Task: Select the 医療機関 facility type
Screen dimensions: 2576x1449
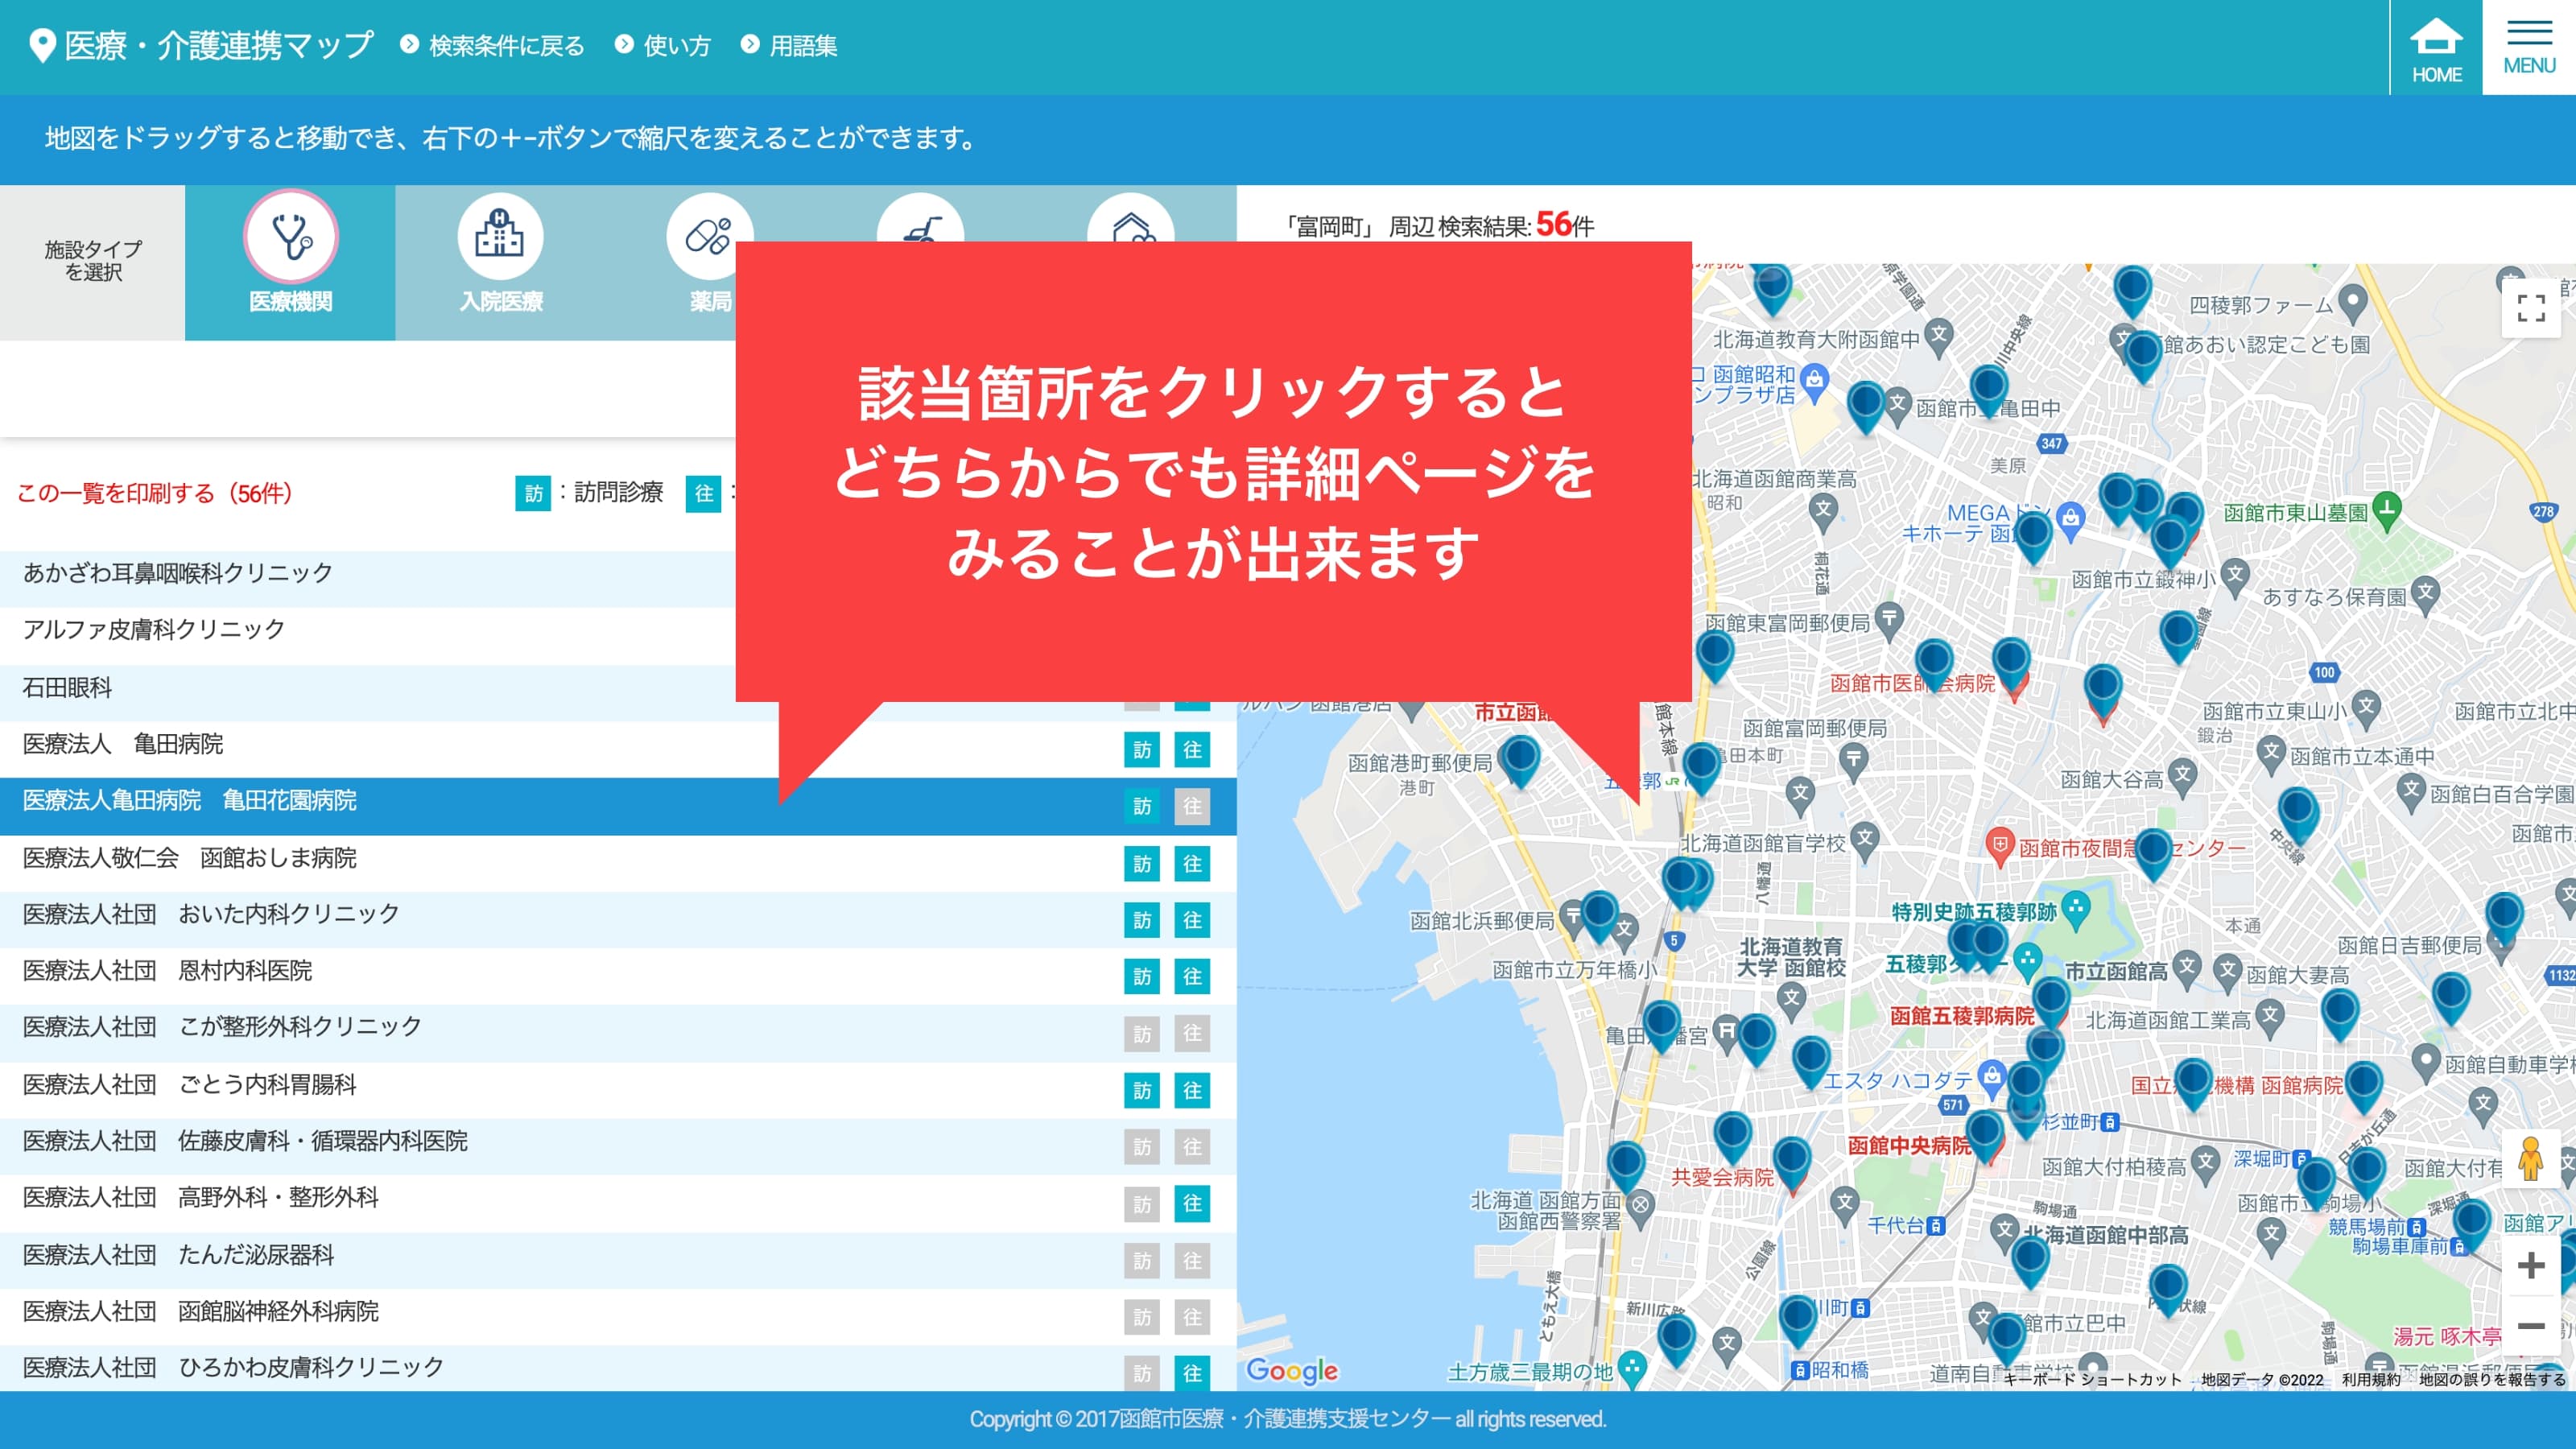Action: click(290, 262)
